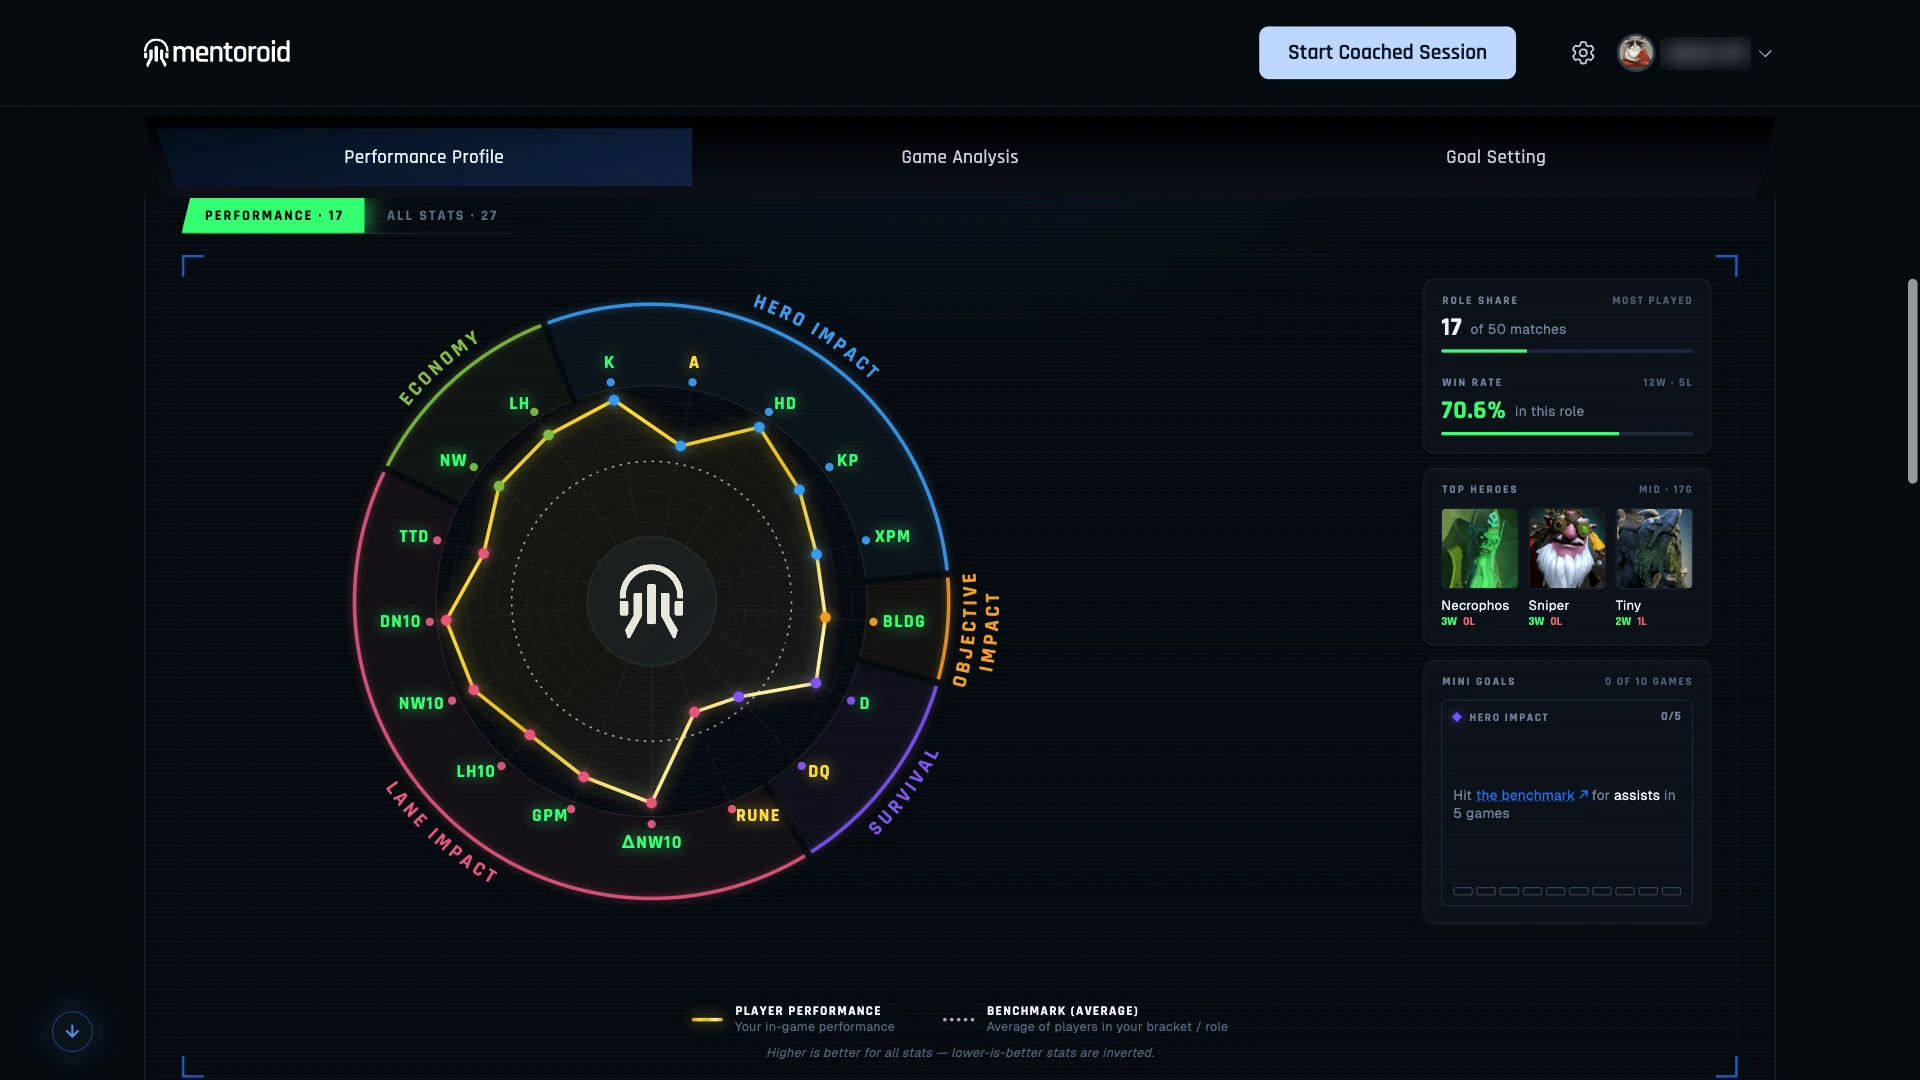Viewport: 1920px width, 1080px height.
Task: Click the Hero Impact diamond icon
Action: (x=1457, y=717)
